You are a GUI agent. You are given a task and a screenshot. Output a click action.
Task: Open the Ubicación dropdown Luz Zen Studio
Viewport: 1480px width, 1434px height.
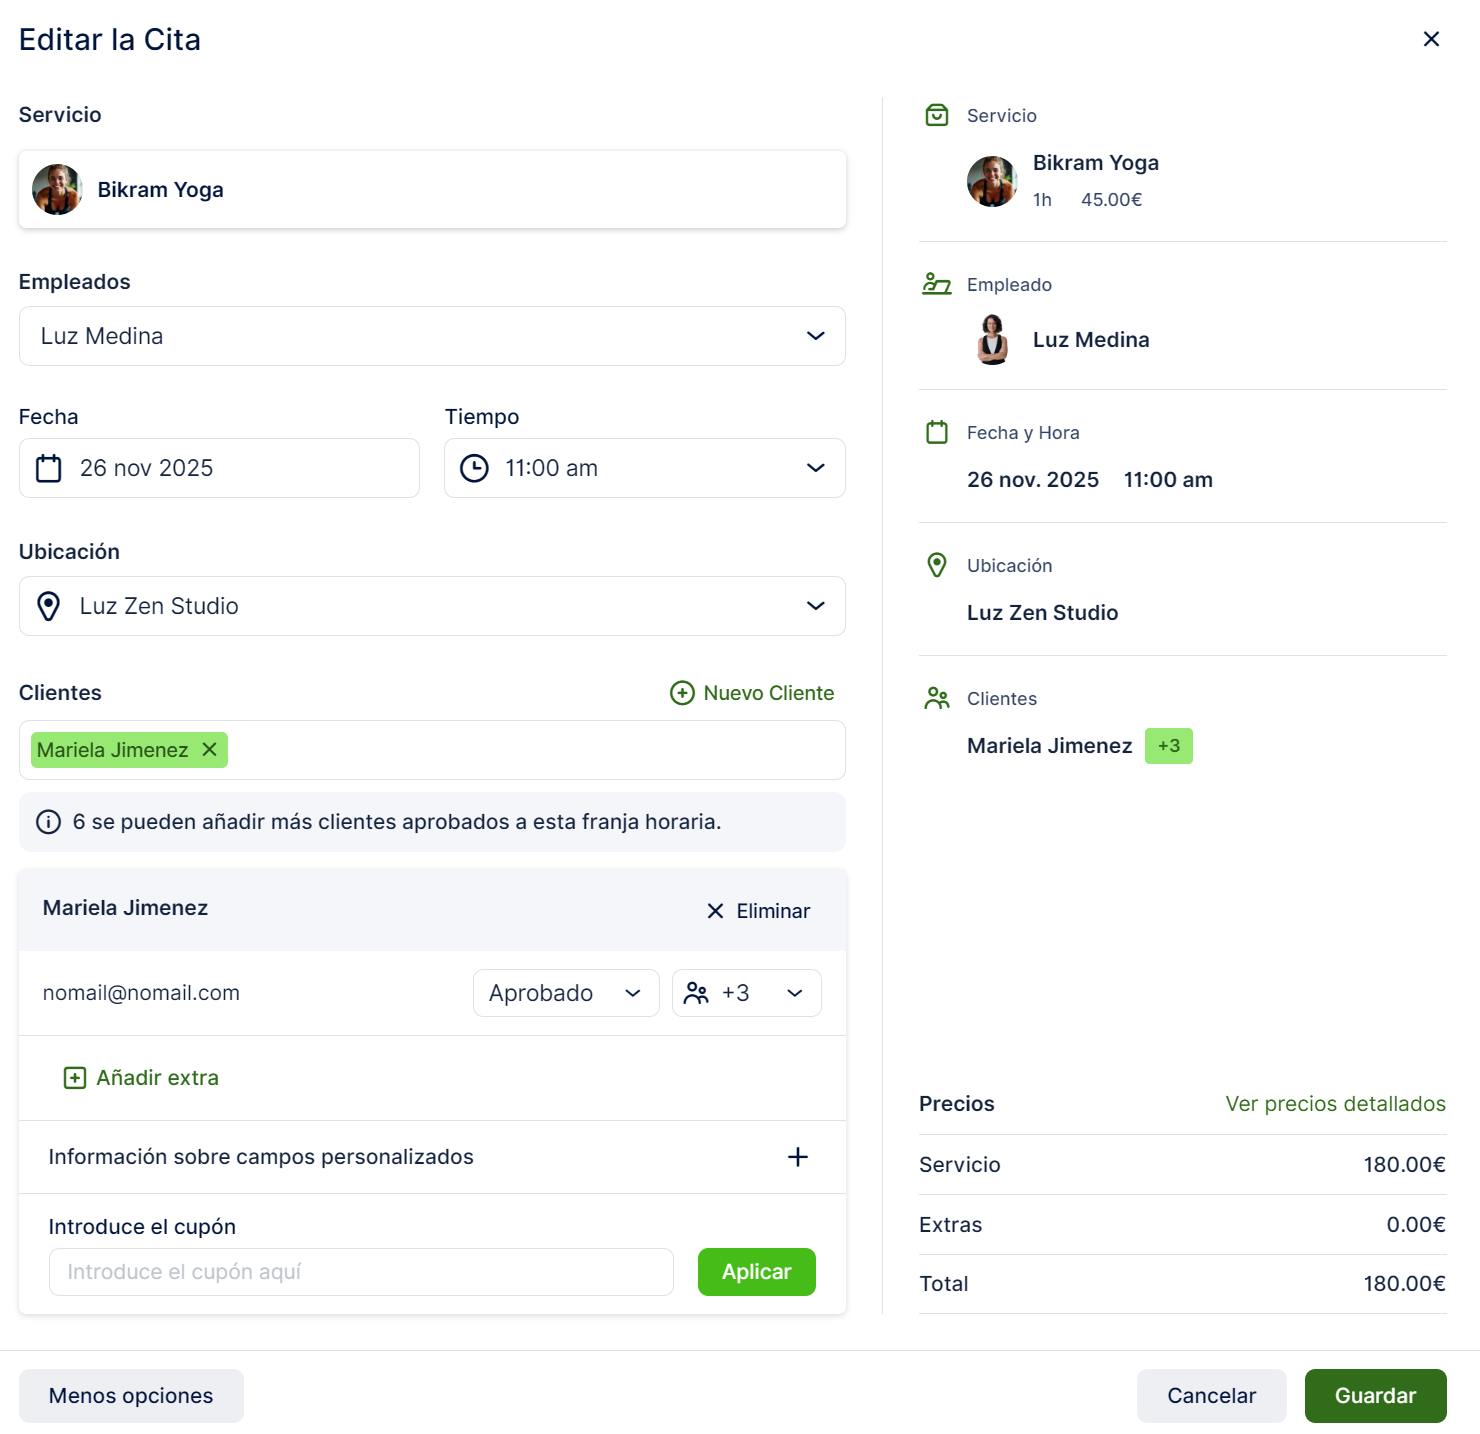click(x=432, y=606)
